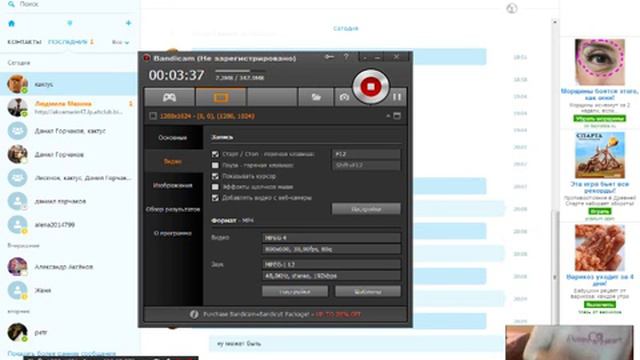Click the Sparta game ad image

click(x=600, y=155)
